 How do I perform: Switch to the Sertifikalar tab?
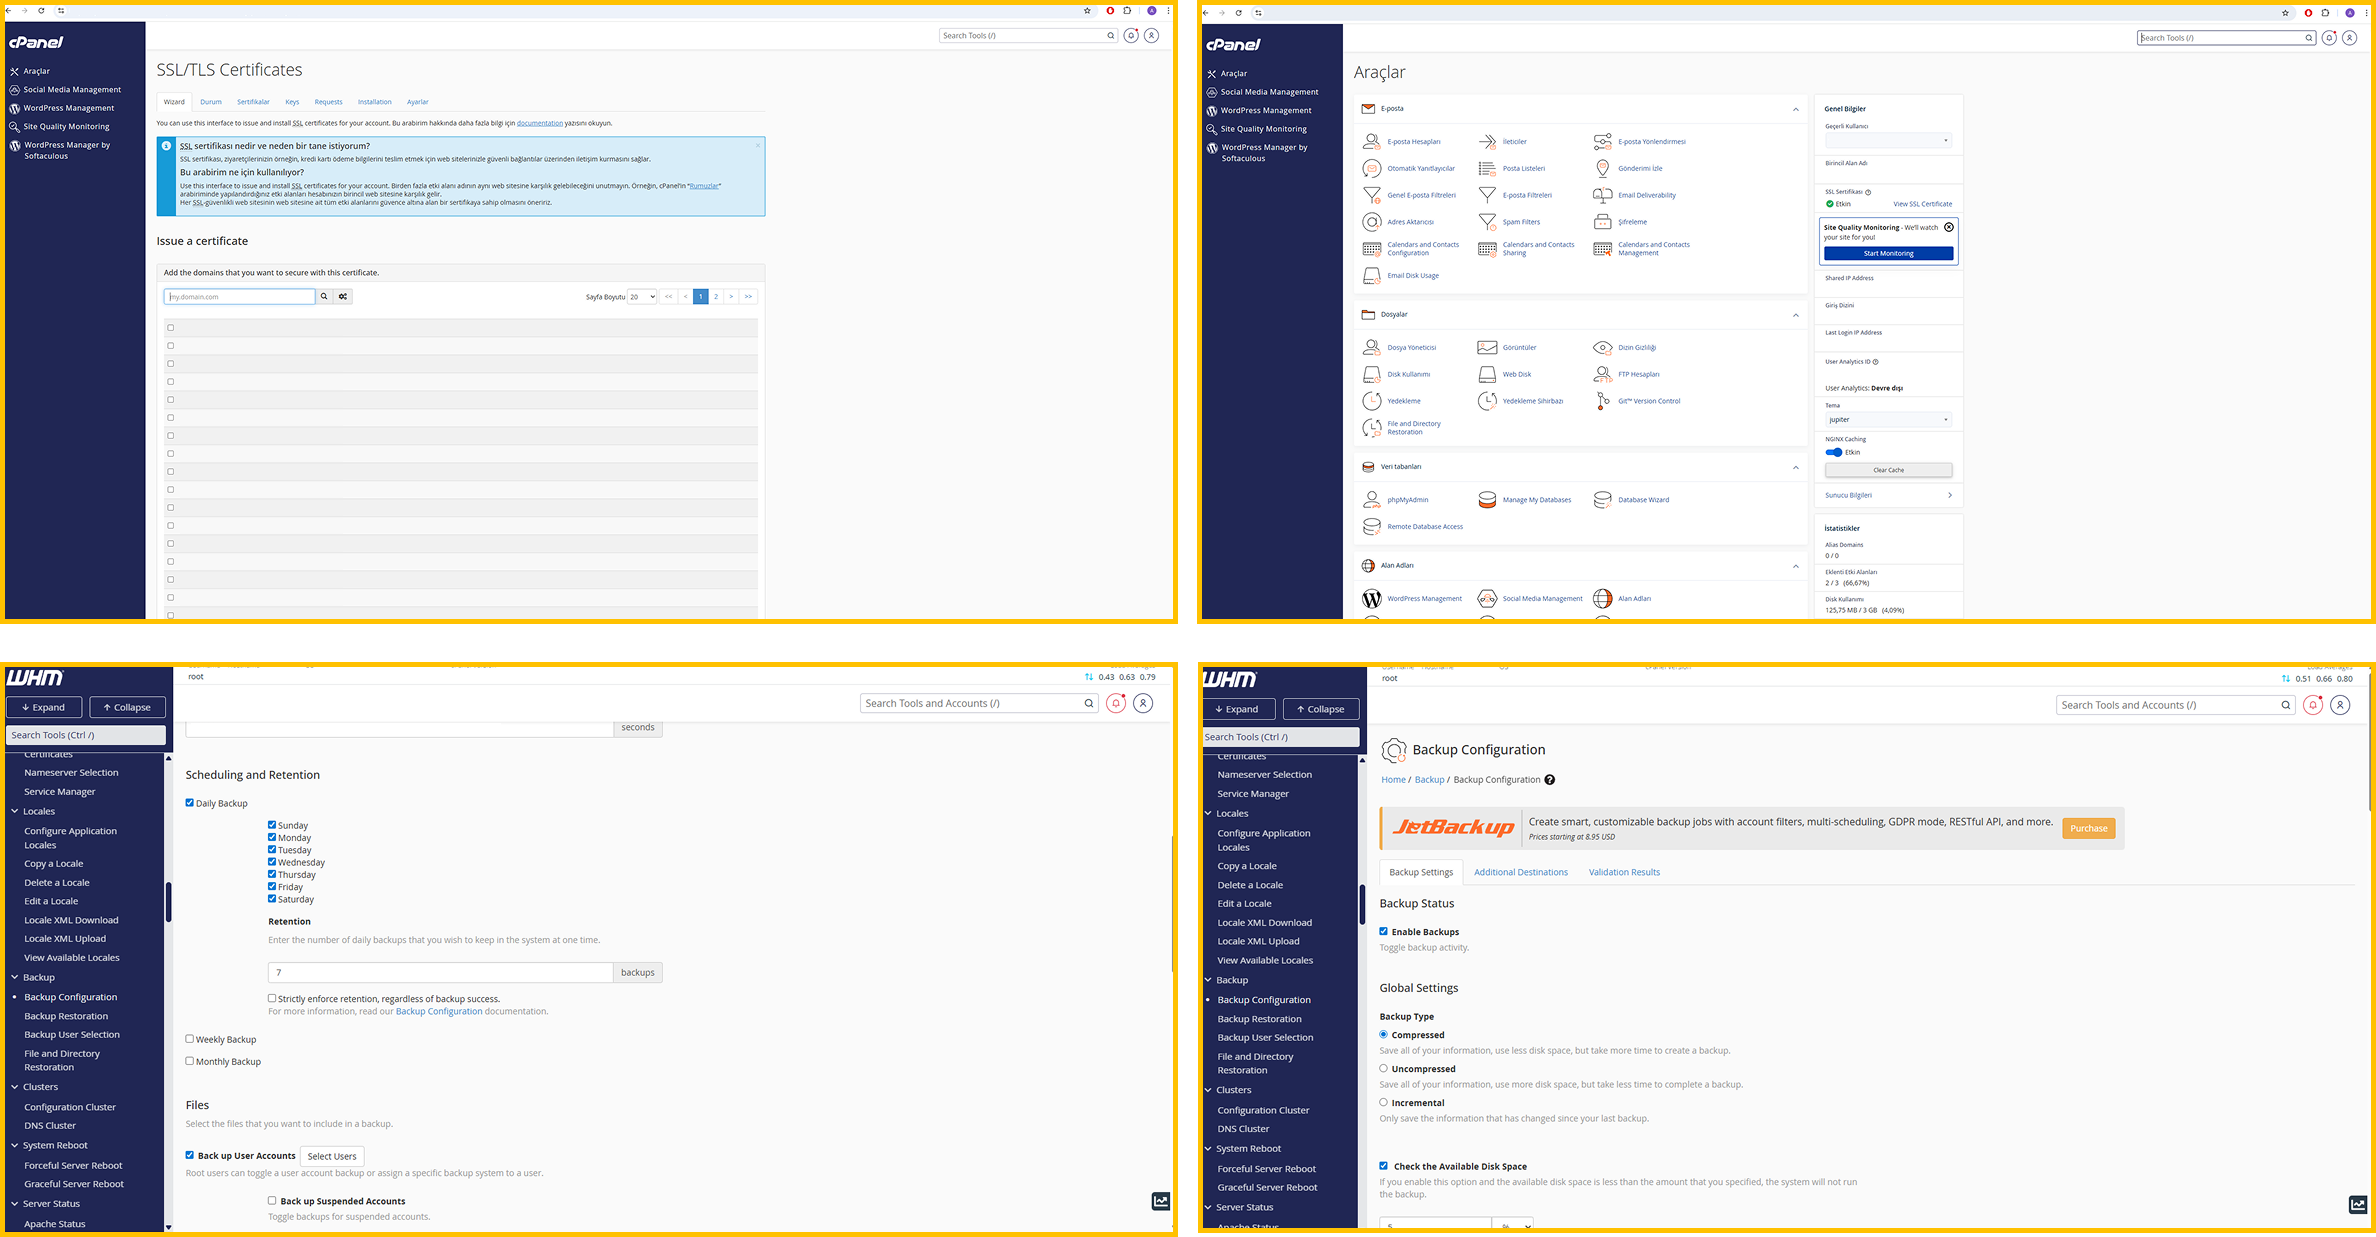pos(253,101)
